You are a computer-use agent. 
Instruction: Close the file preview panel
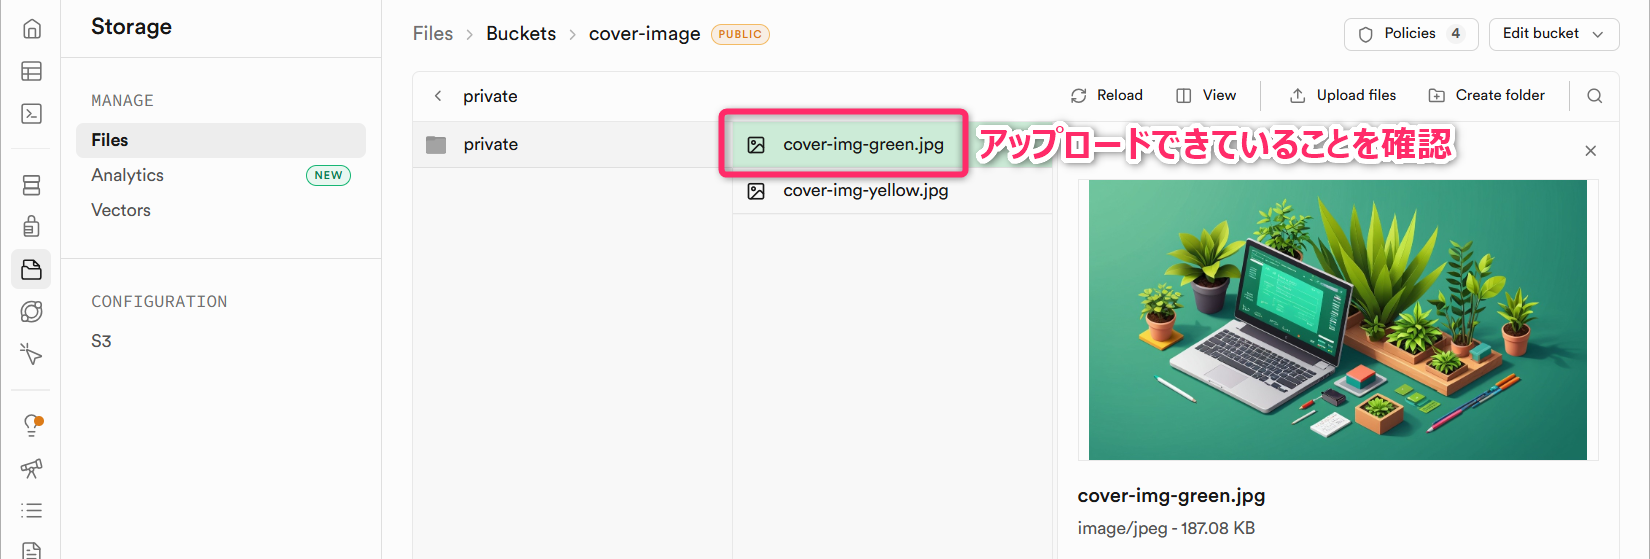pos(1590,151)
